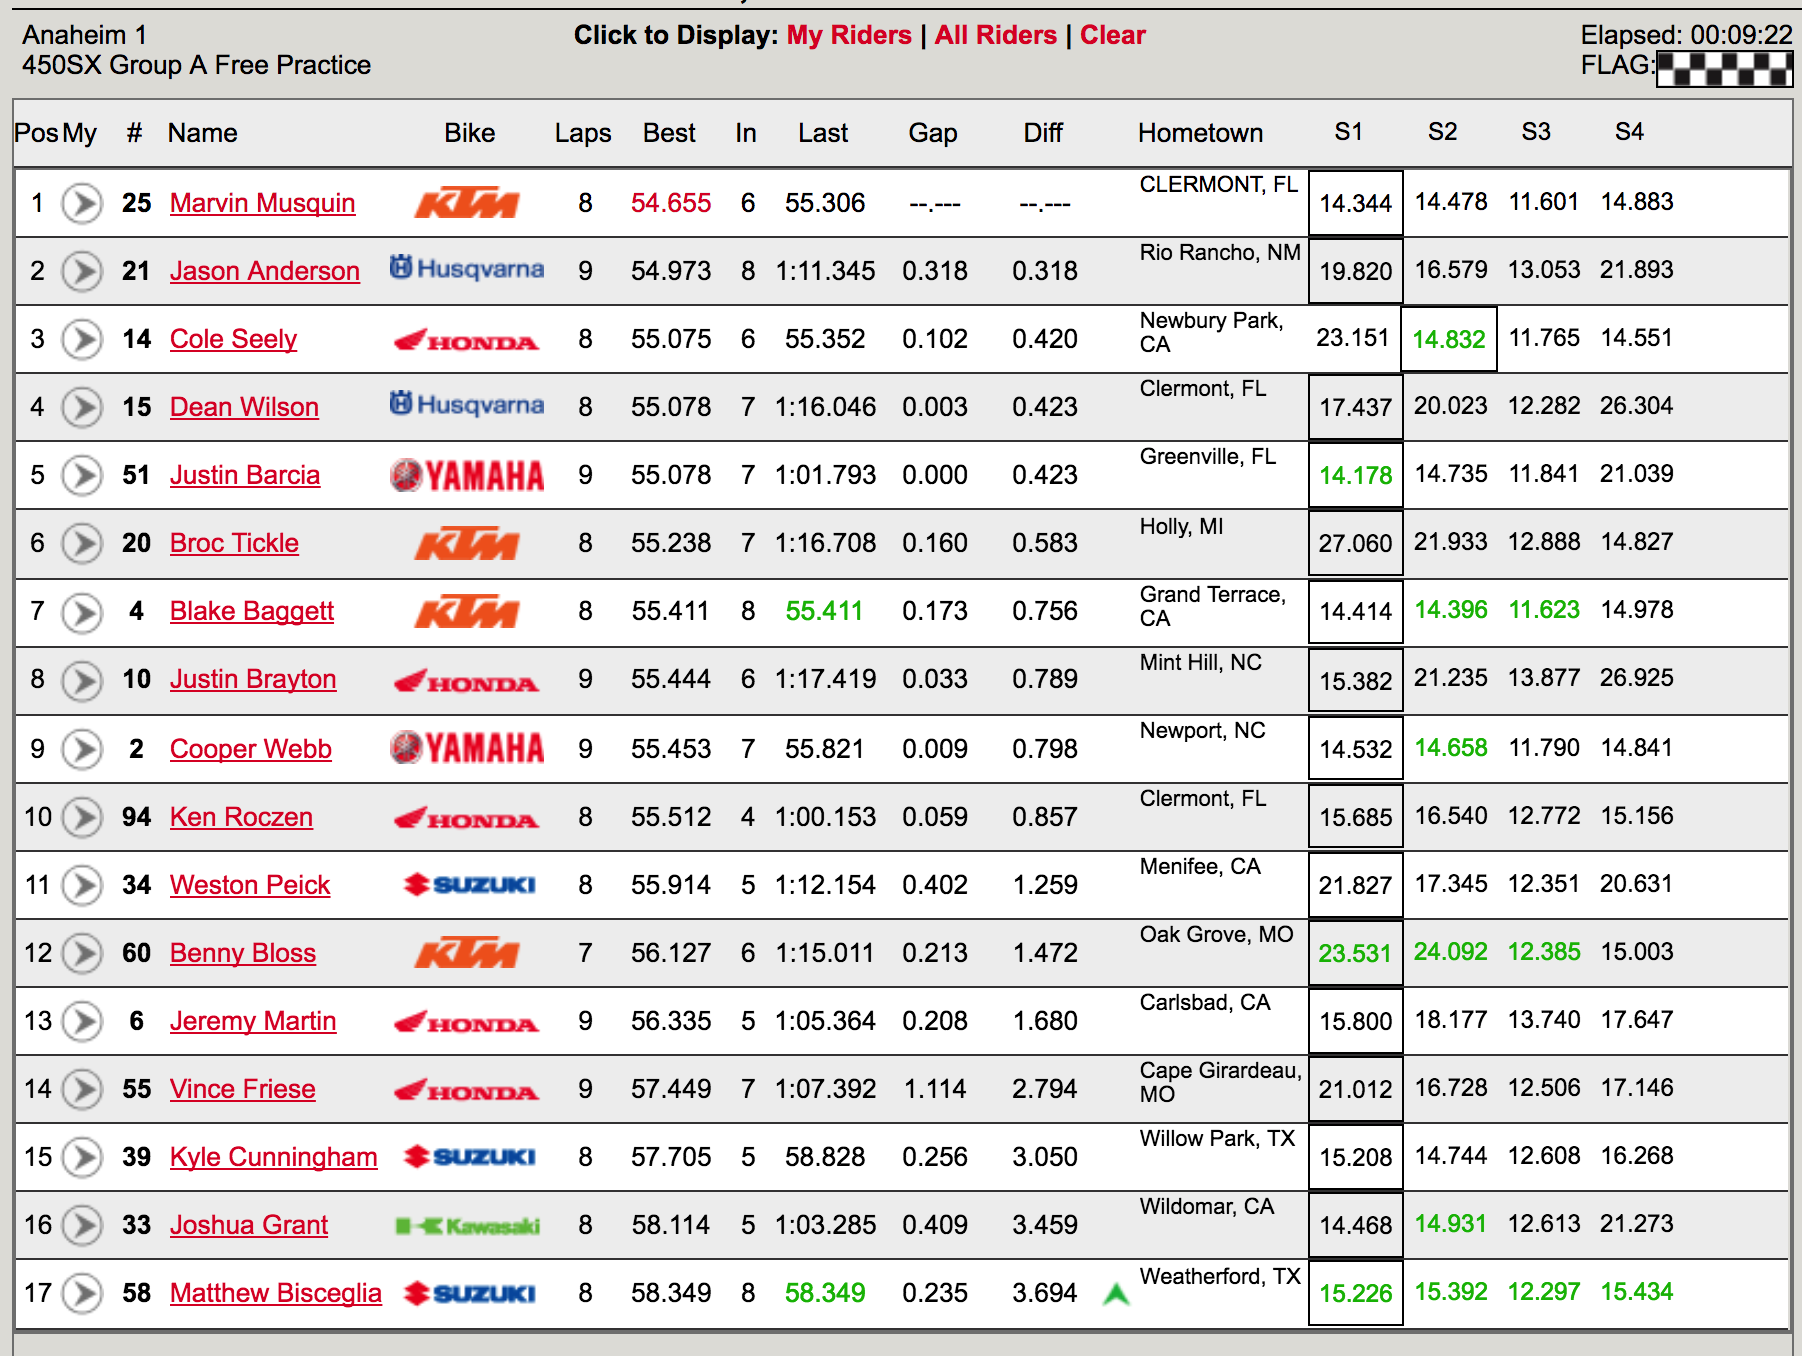Click the Gap column header
The height and width of the screenshot is (1356, 1802).
933,133
